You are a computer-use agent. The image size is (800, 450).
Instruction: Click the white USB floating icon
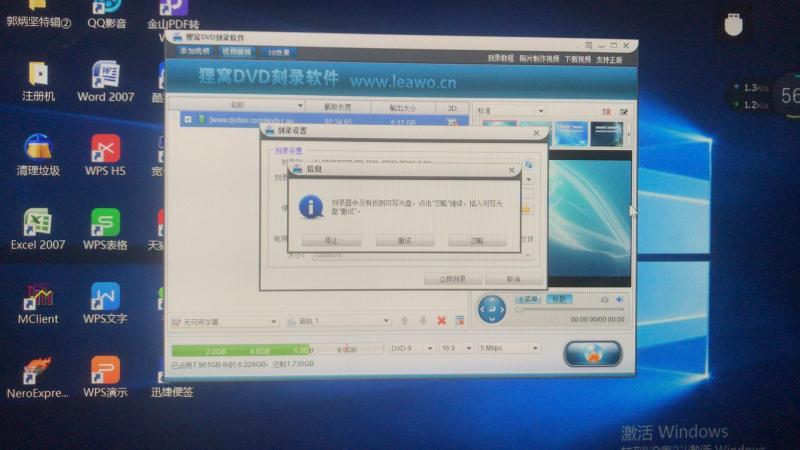[733, 23]
